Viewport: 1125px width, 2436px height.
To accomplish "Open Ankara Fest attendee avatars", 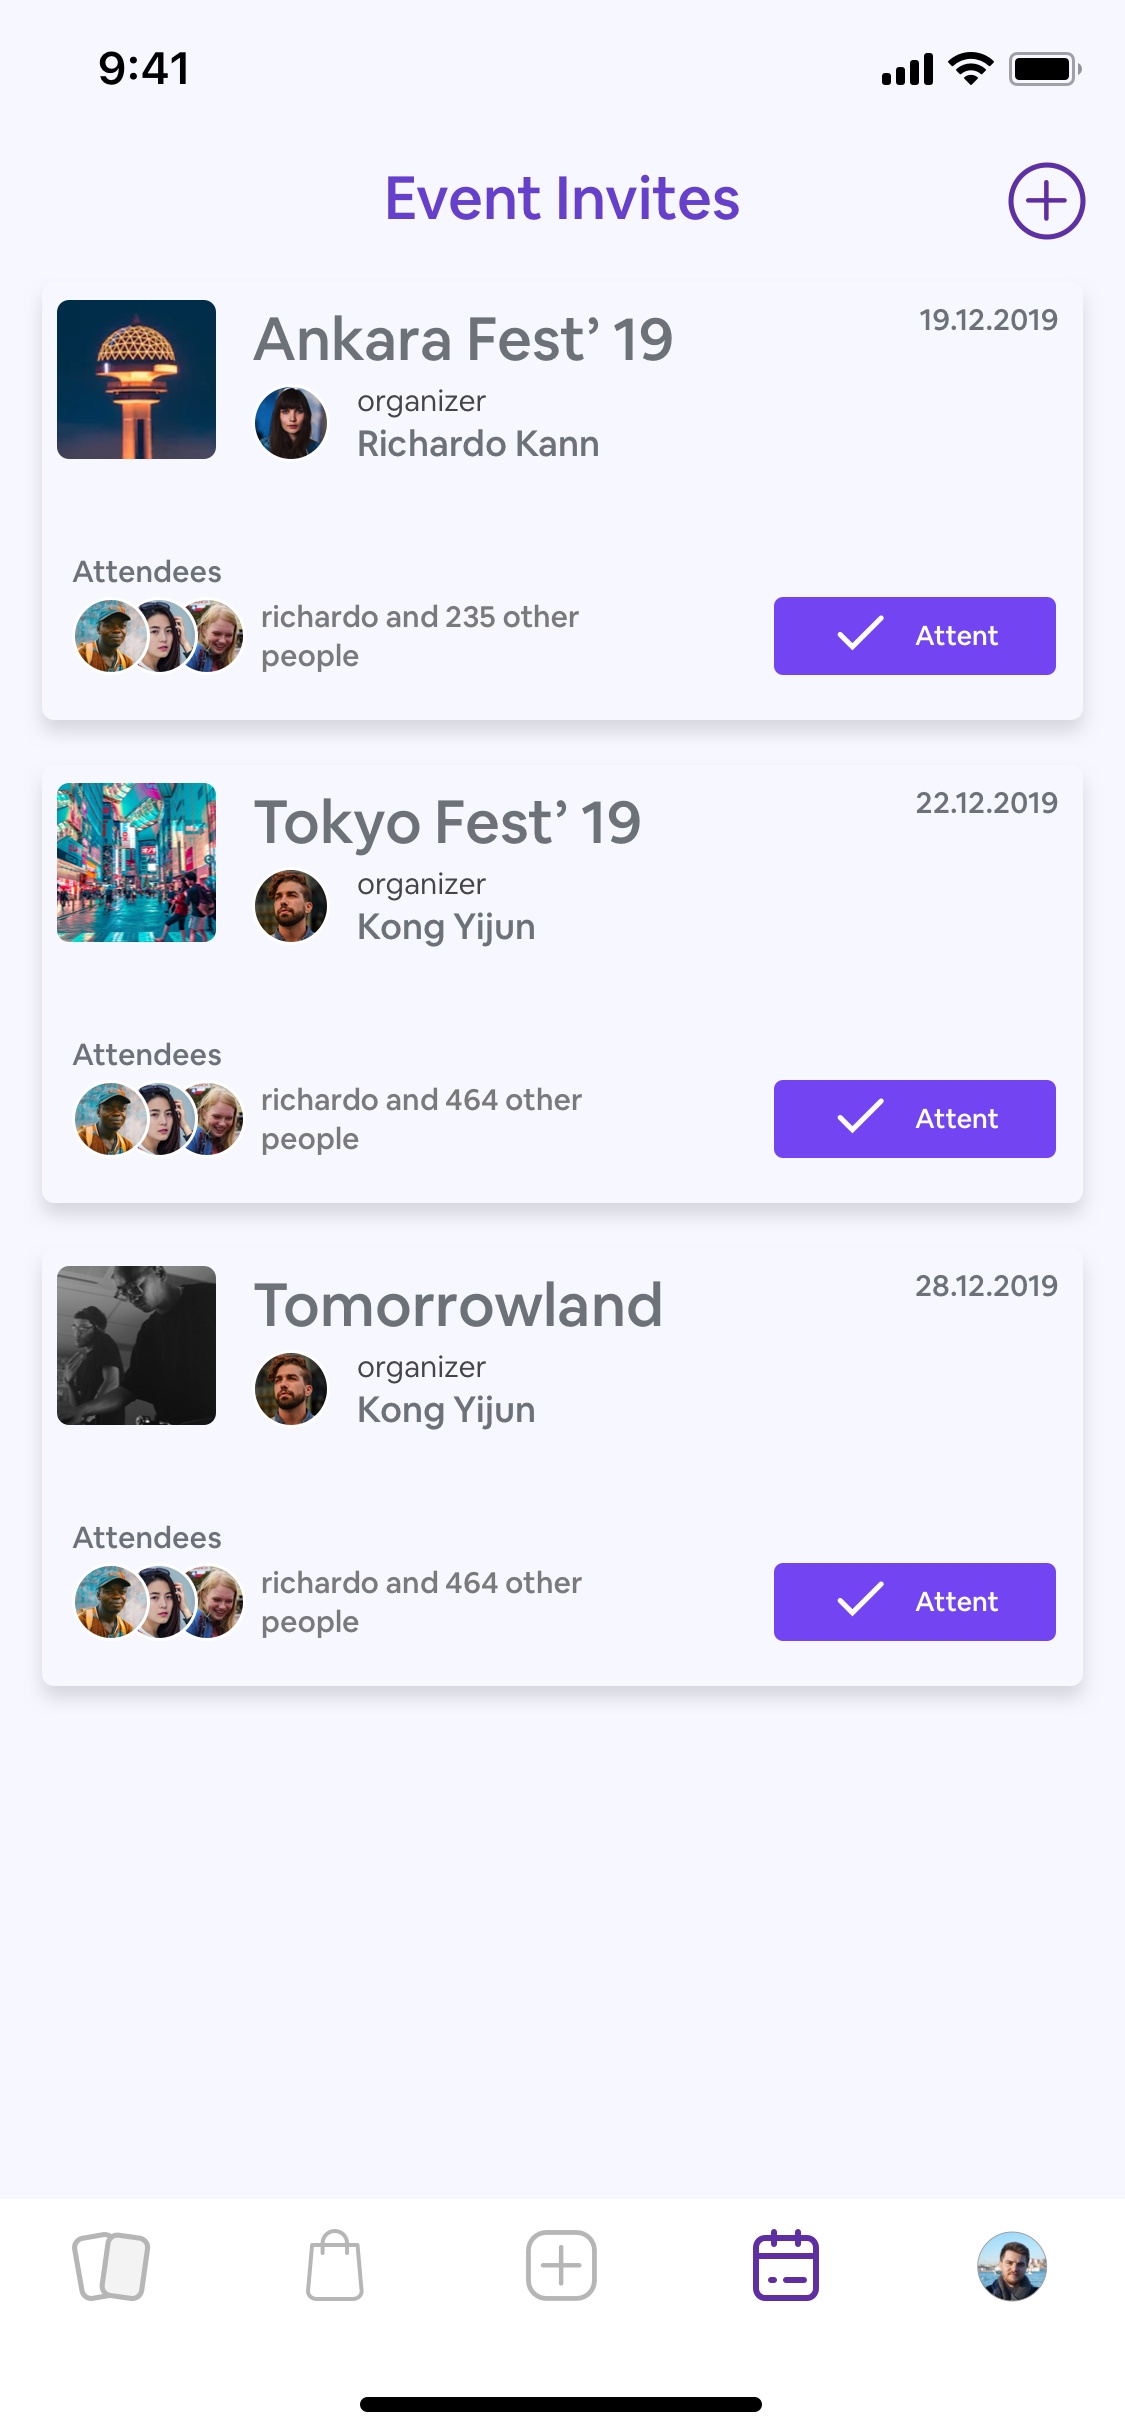I will coord(159,636).
